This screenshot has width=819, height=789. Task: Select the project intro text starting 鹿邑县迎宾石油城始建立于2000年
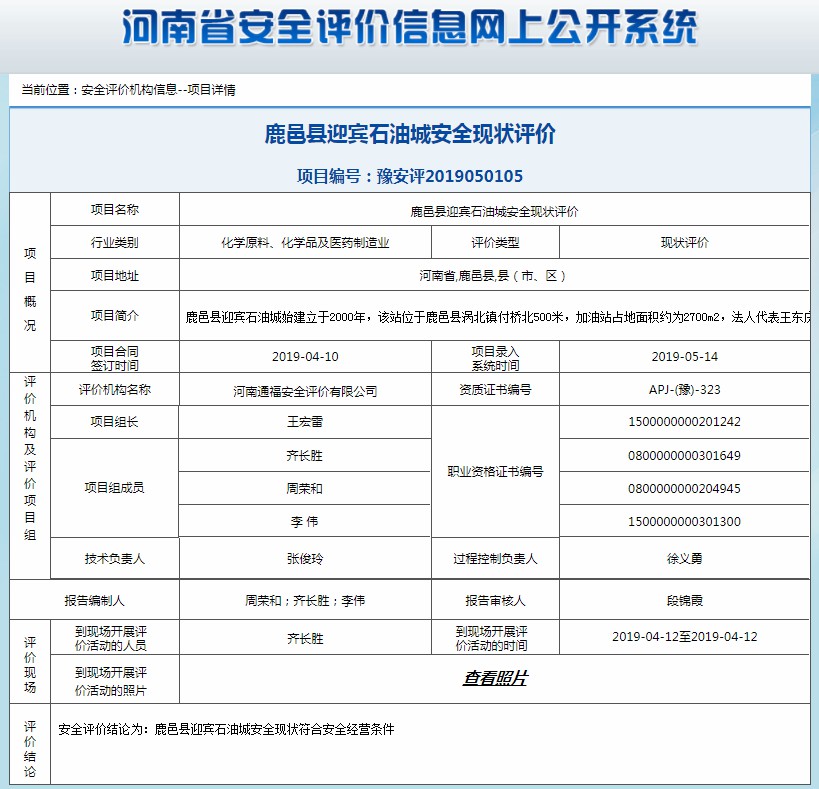498,317
